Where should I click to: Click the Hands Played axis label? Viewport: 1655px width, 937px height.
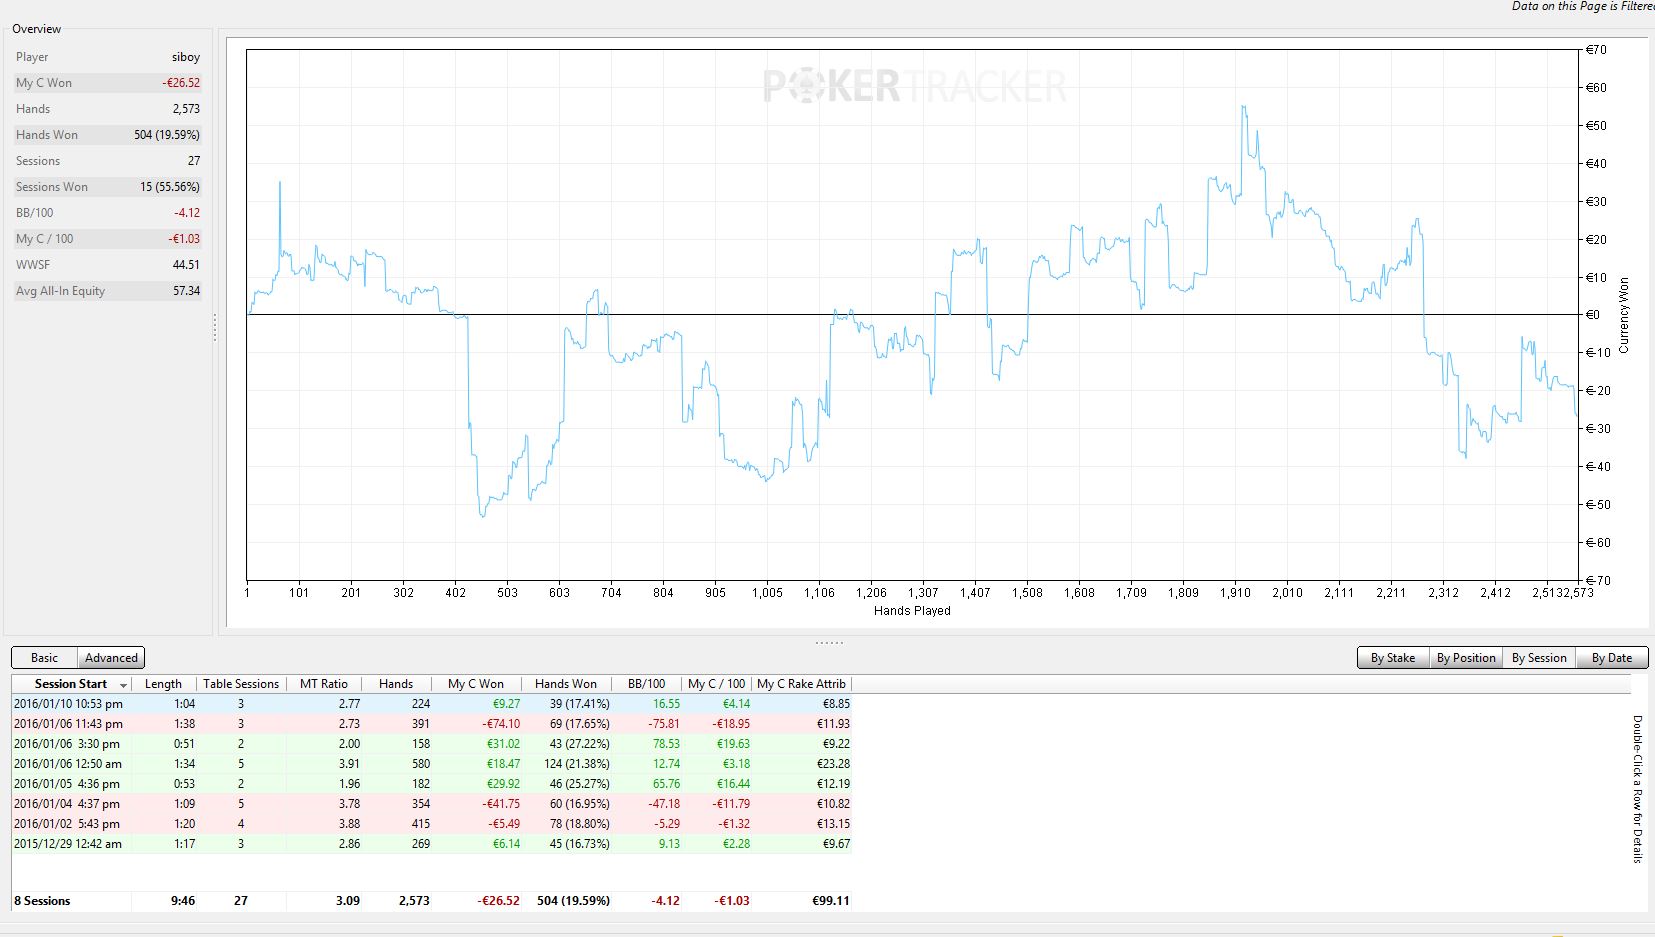[x=912, y=611]
